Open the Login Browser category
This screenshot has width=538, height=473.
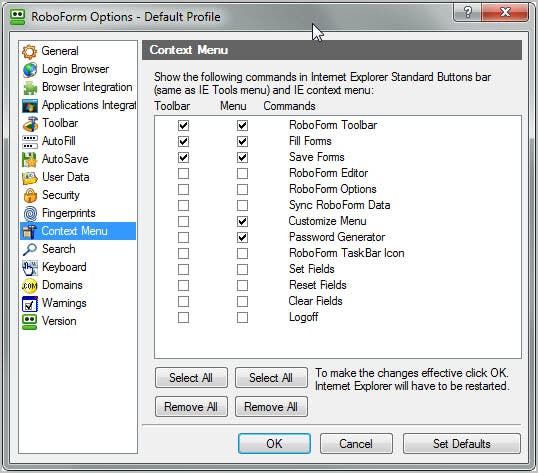pyautogui.click(x=75, y=69)
